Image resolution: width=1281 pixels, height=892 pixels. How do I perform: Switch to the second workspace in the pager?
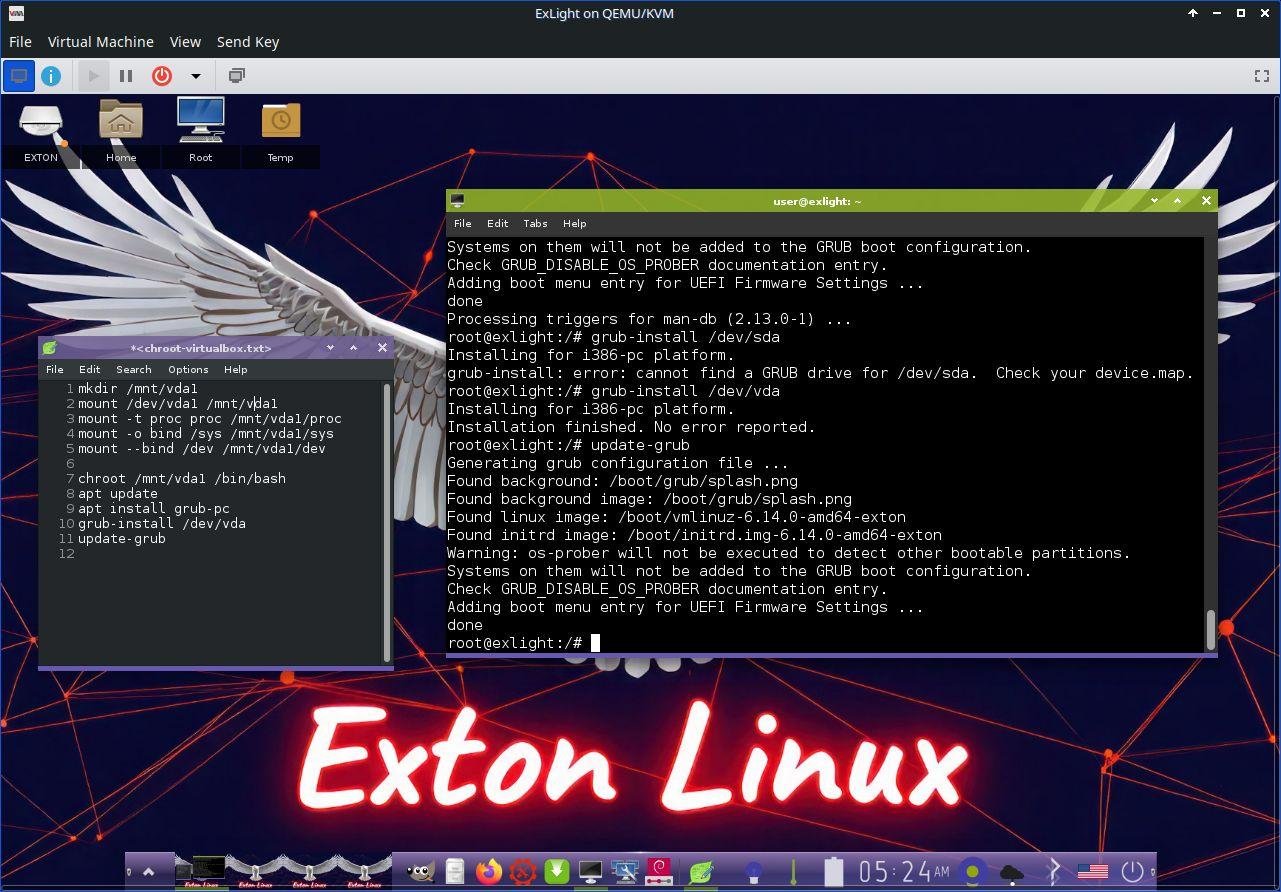pyautogui.click(x=255, y=872)
